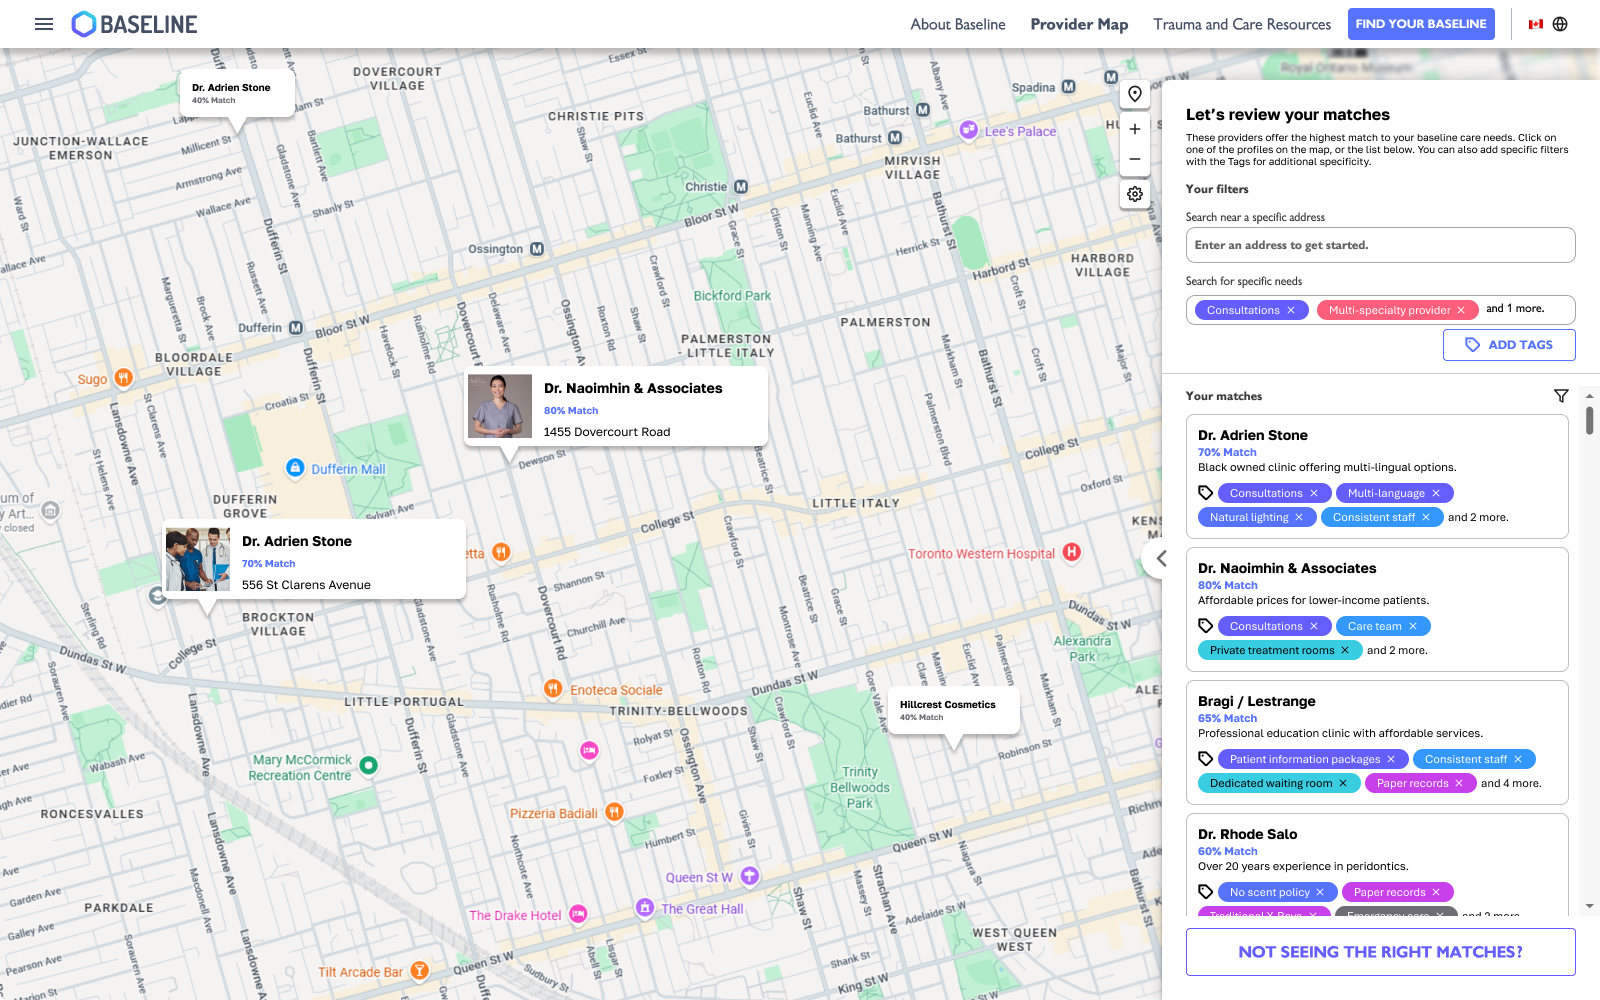Click tag icon on Dr. Adrien Stone card

point(1206,493)
